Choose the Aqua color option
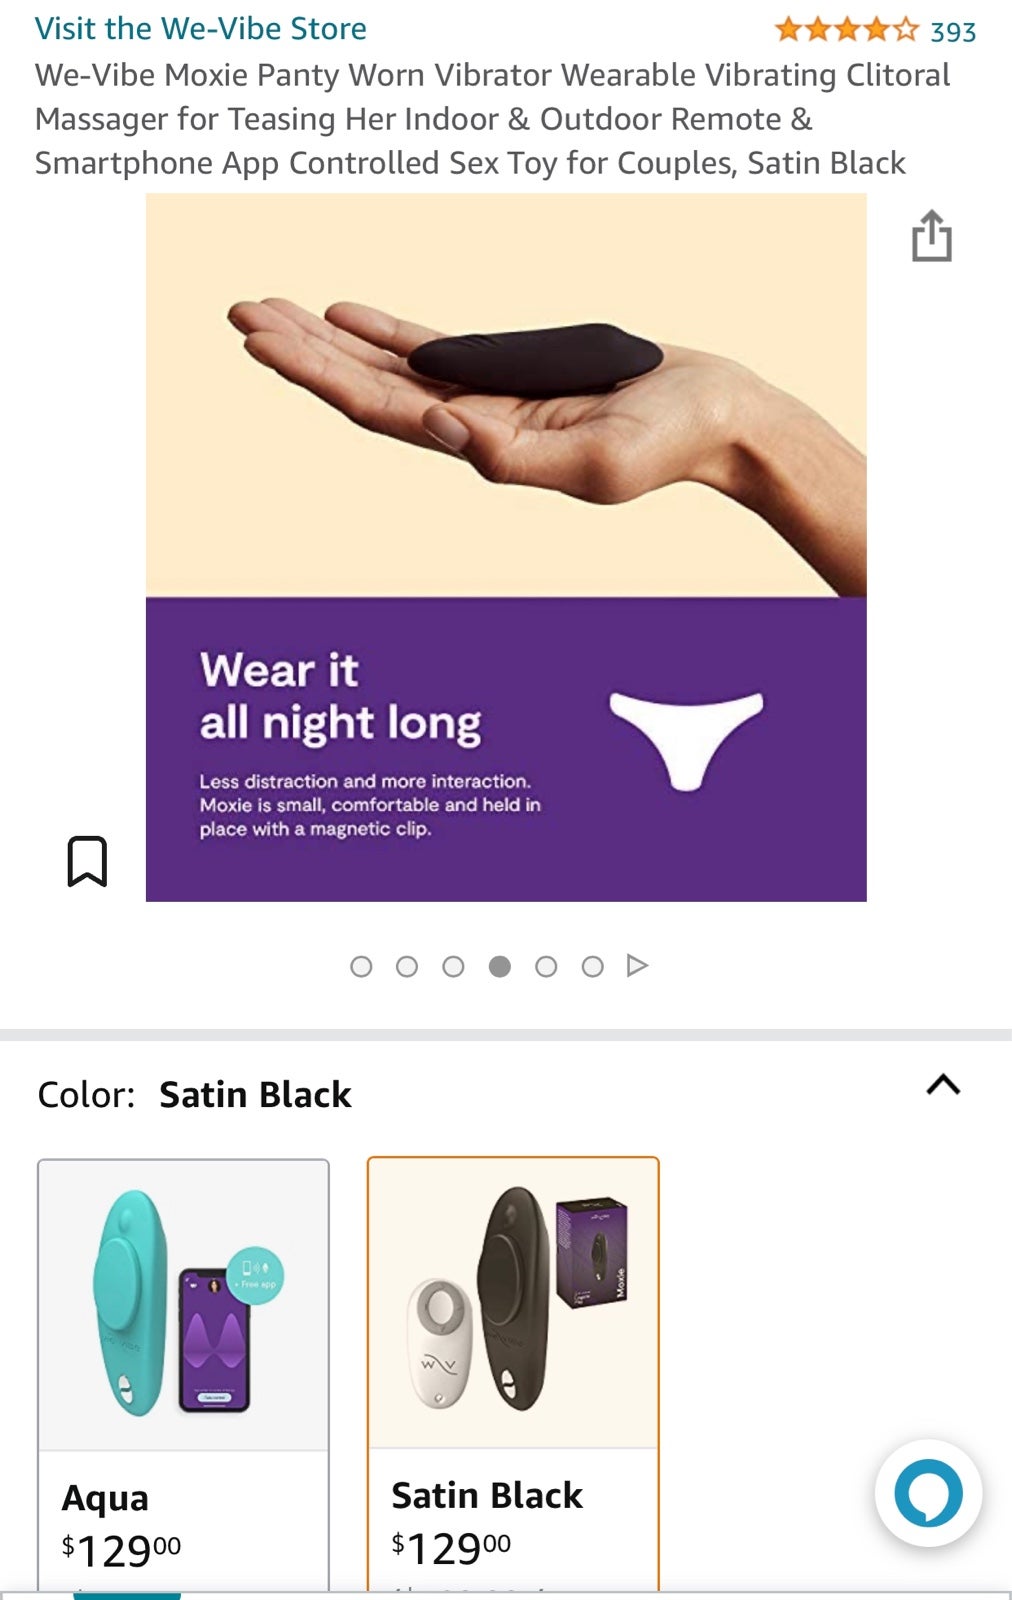 click(183, 1375)
